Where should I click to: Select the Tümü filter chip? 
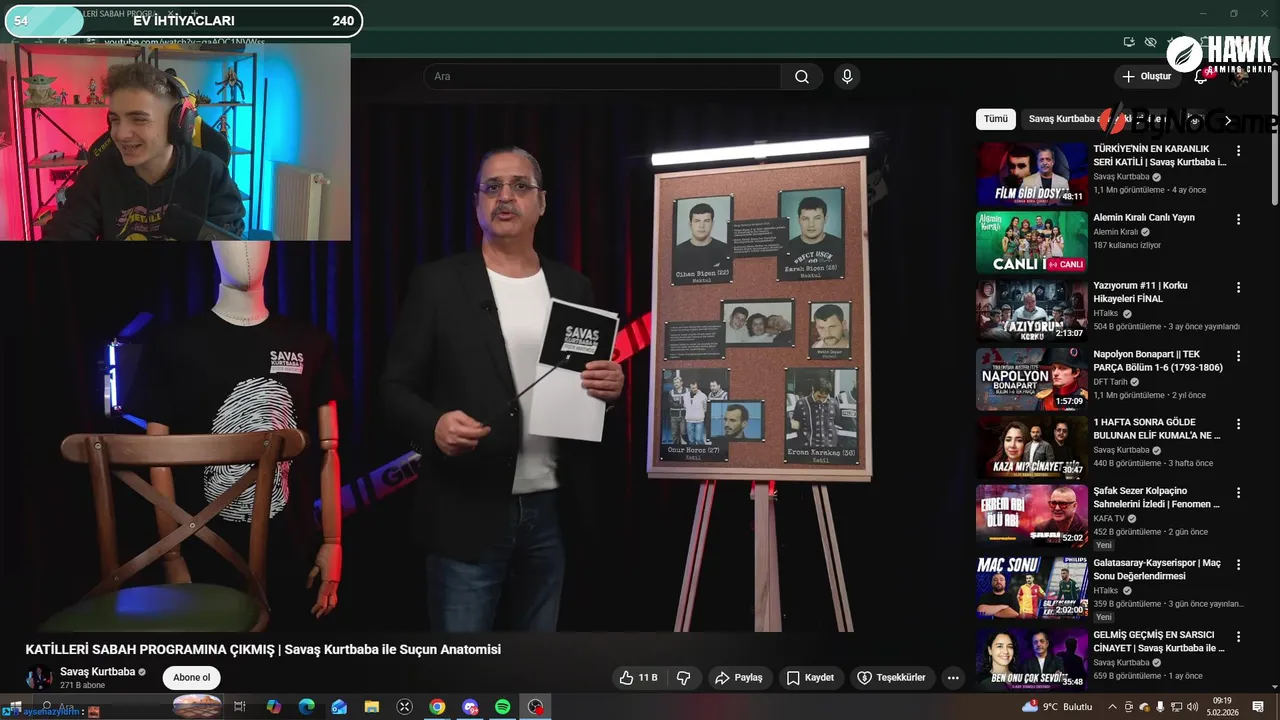click(996, 119)
